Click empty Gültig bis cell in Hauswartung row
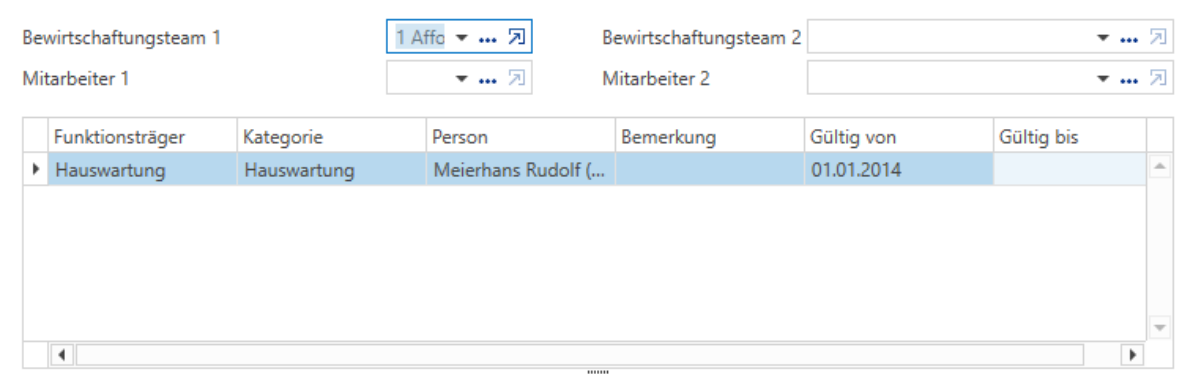The width and height of the screenshot is (1193, 391). click(1070, 170)
